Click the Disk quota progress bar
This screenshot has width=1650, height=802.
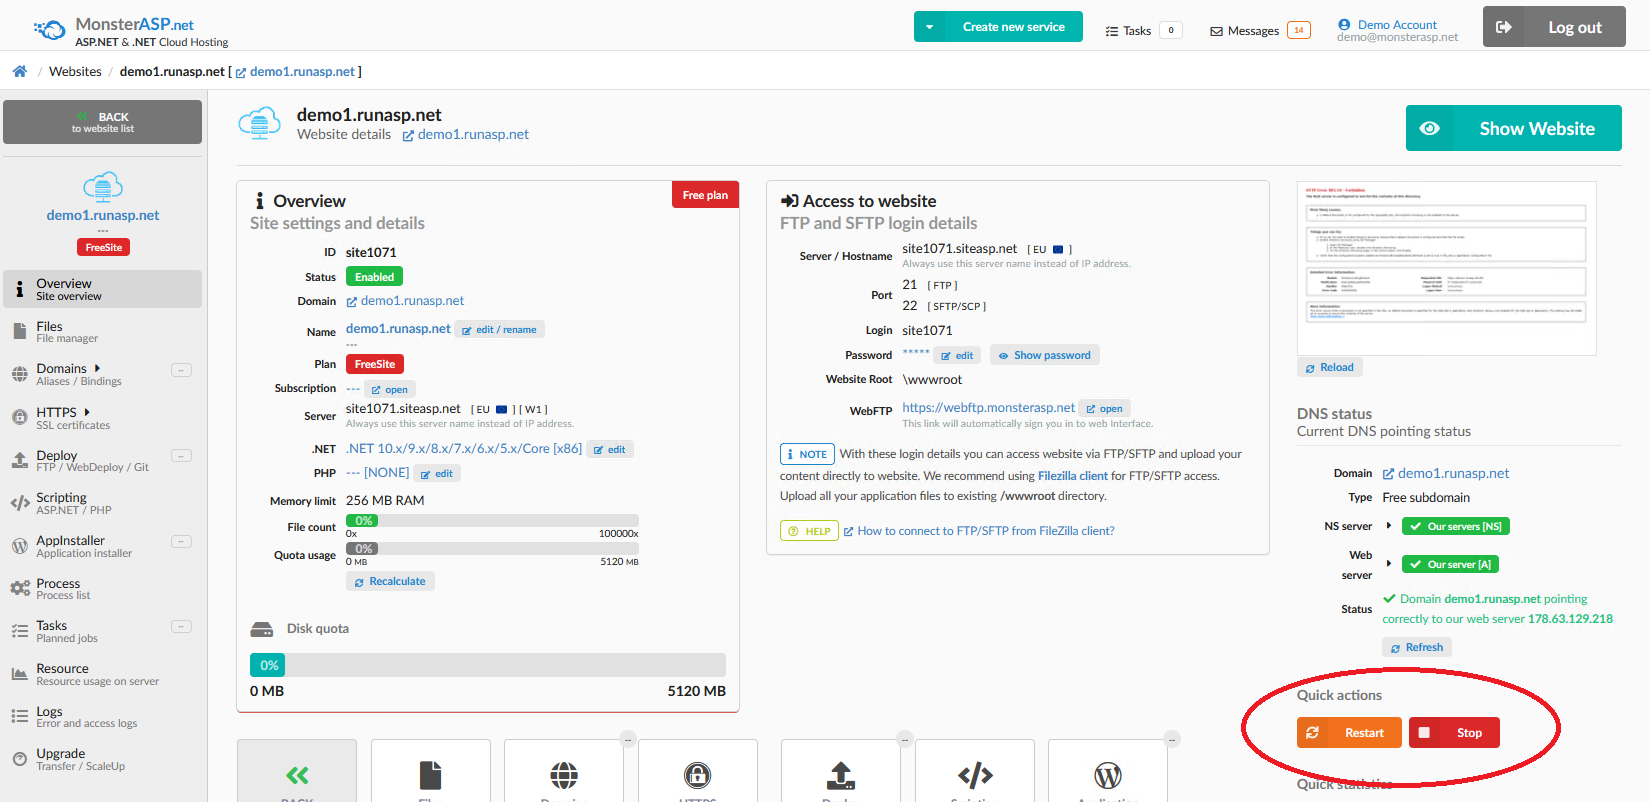487,665
